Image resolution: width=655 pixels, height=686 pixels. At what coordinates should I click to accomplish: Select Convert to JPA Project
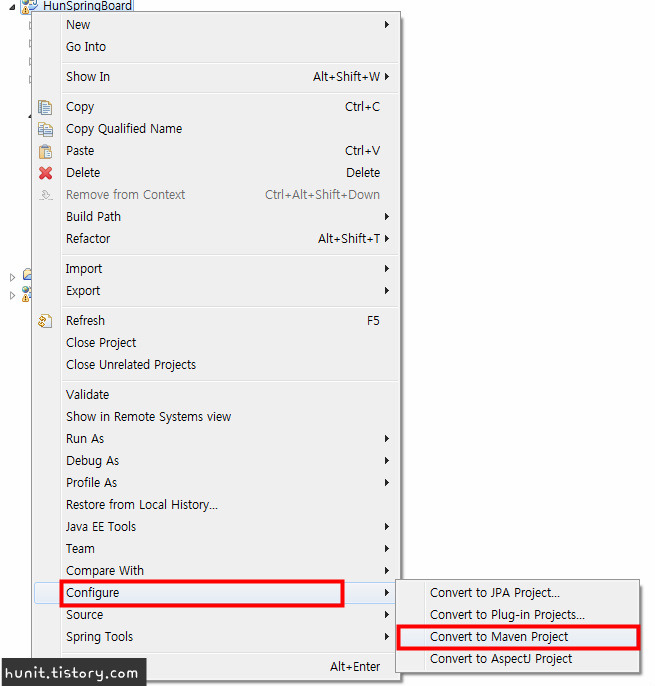point(518,593)
